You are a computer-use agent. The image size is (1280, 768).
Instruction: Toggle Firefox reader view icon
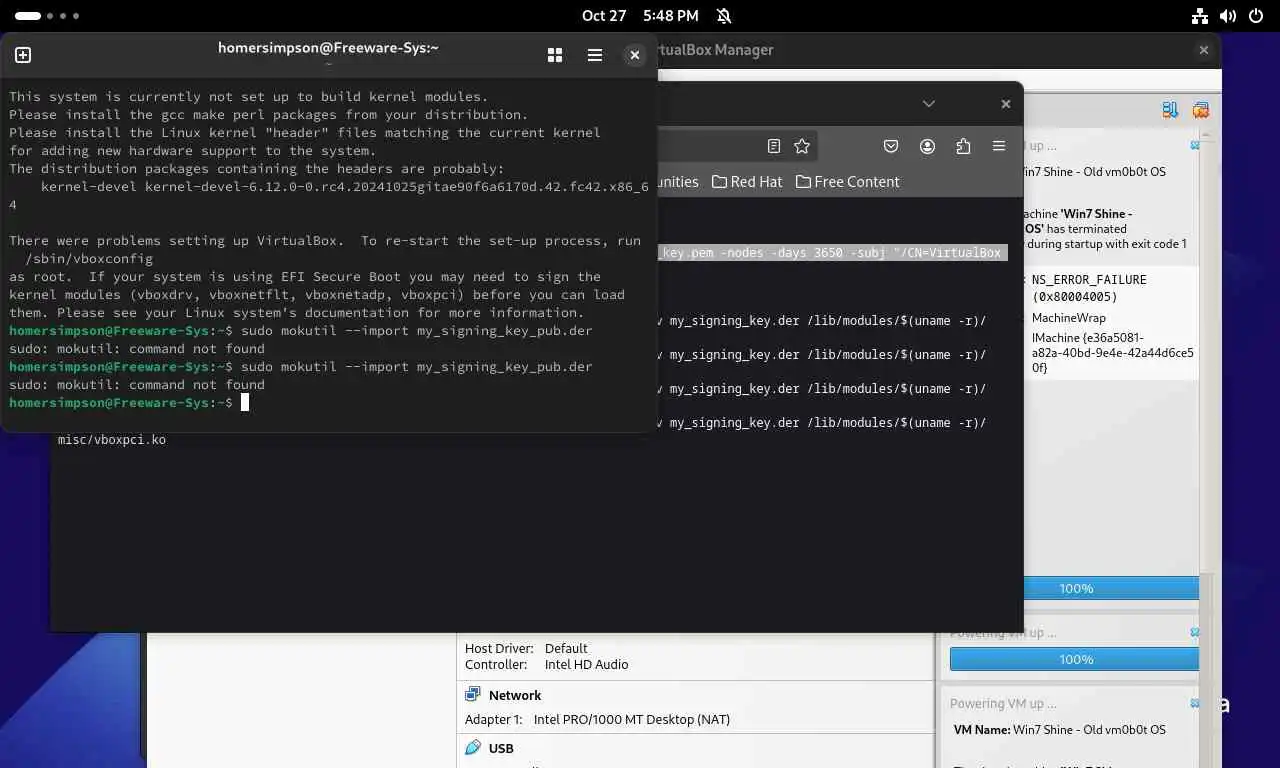pos(774,146)
